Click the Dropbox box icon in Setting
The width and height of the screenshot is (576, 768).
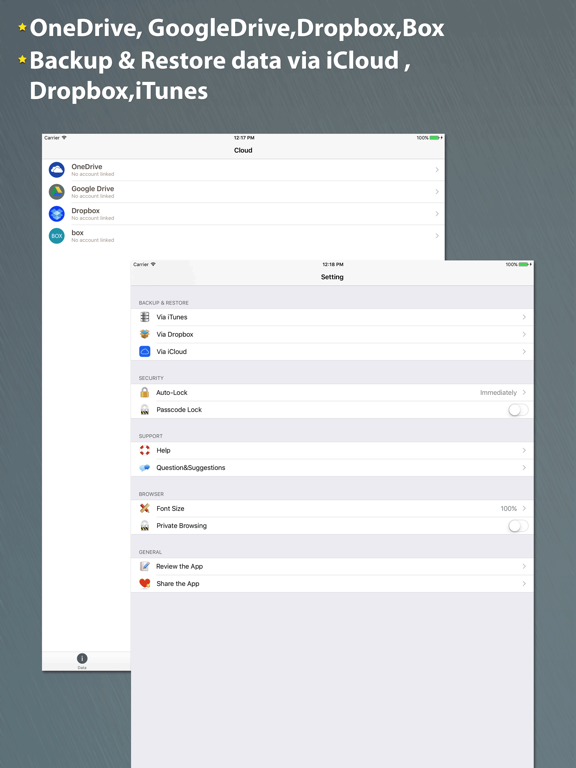click(144, 334)
